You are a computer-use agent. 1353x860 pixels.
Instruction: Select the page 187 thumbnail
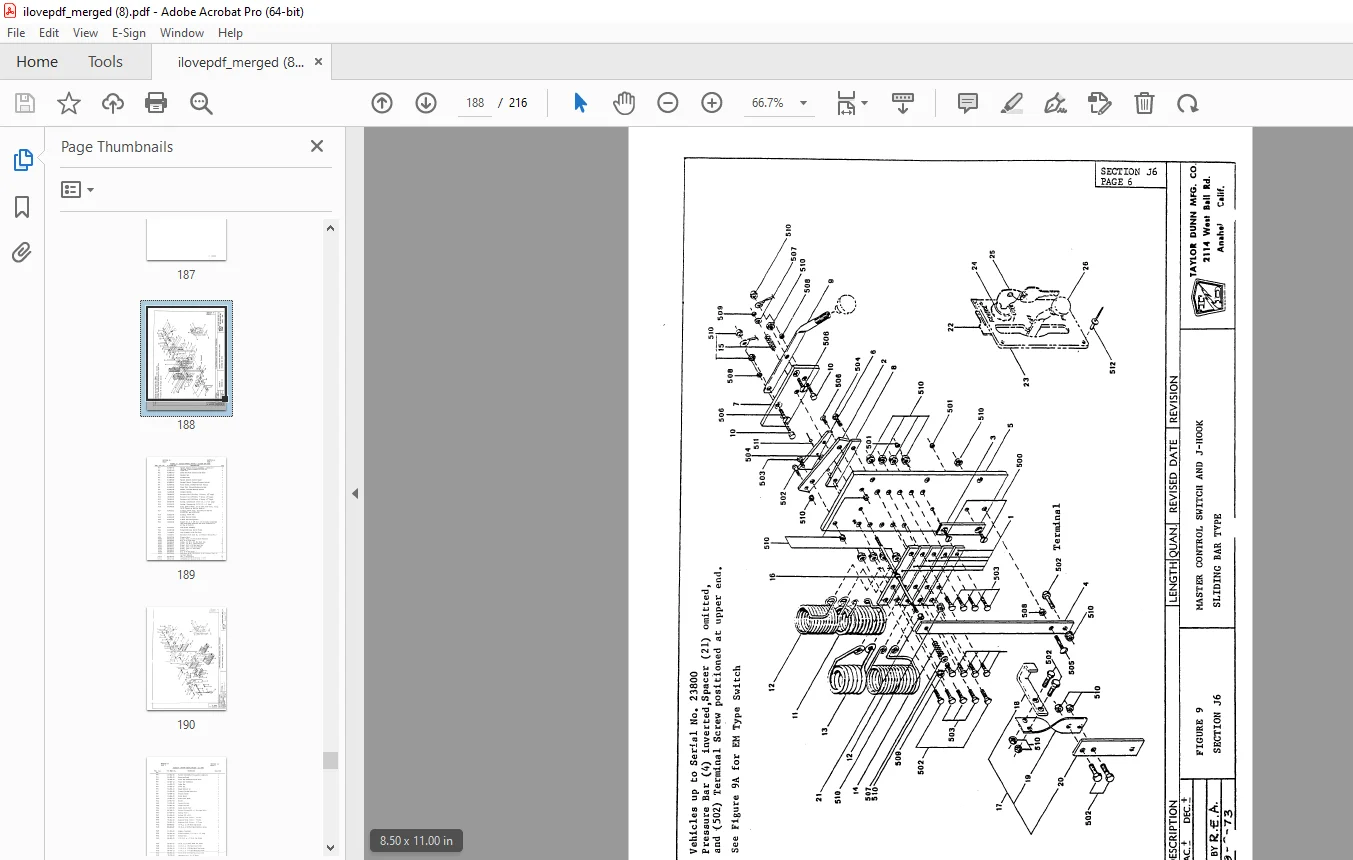[x=186, y=239]
